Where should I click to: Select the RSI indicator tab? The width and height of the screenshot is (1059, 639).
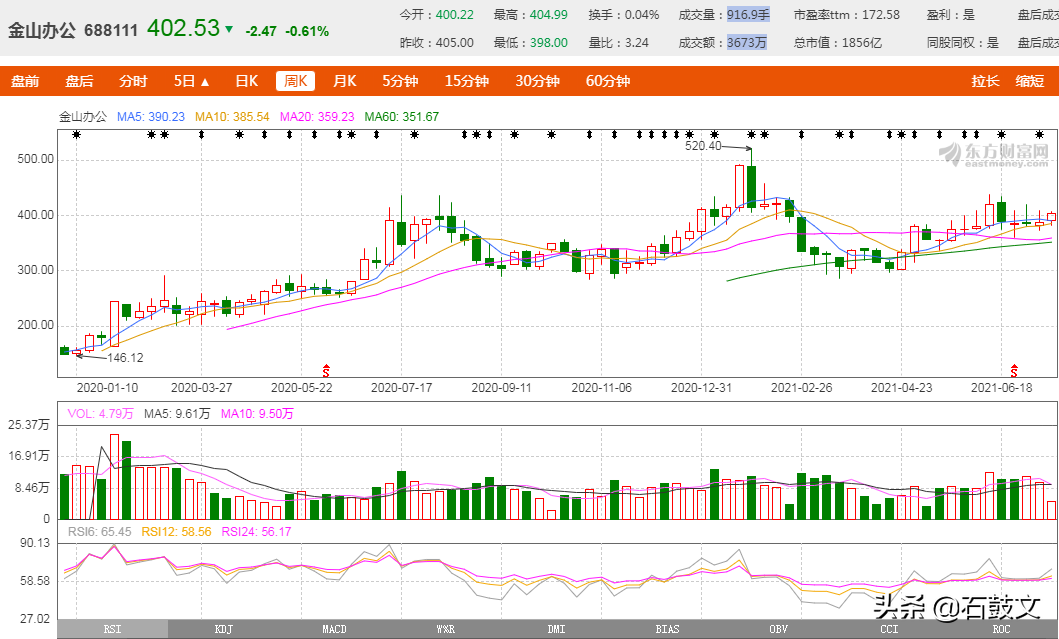(x=113, y=629)
